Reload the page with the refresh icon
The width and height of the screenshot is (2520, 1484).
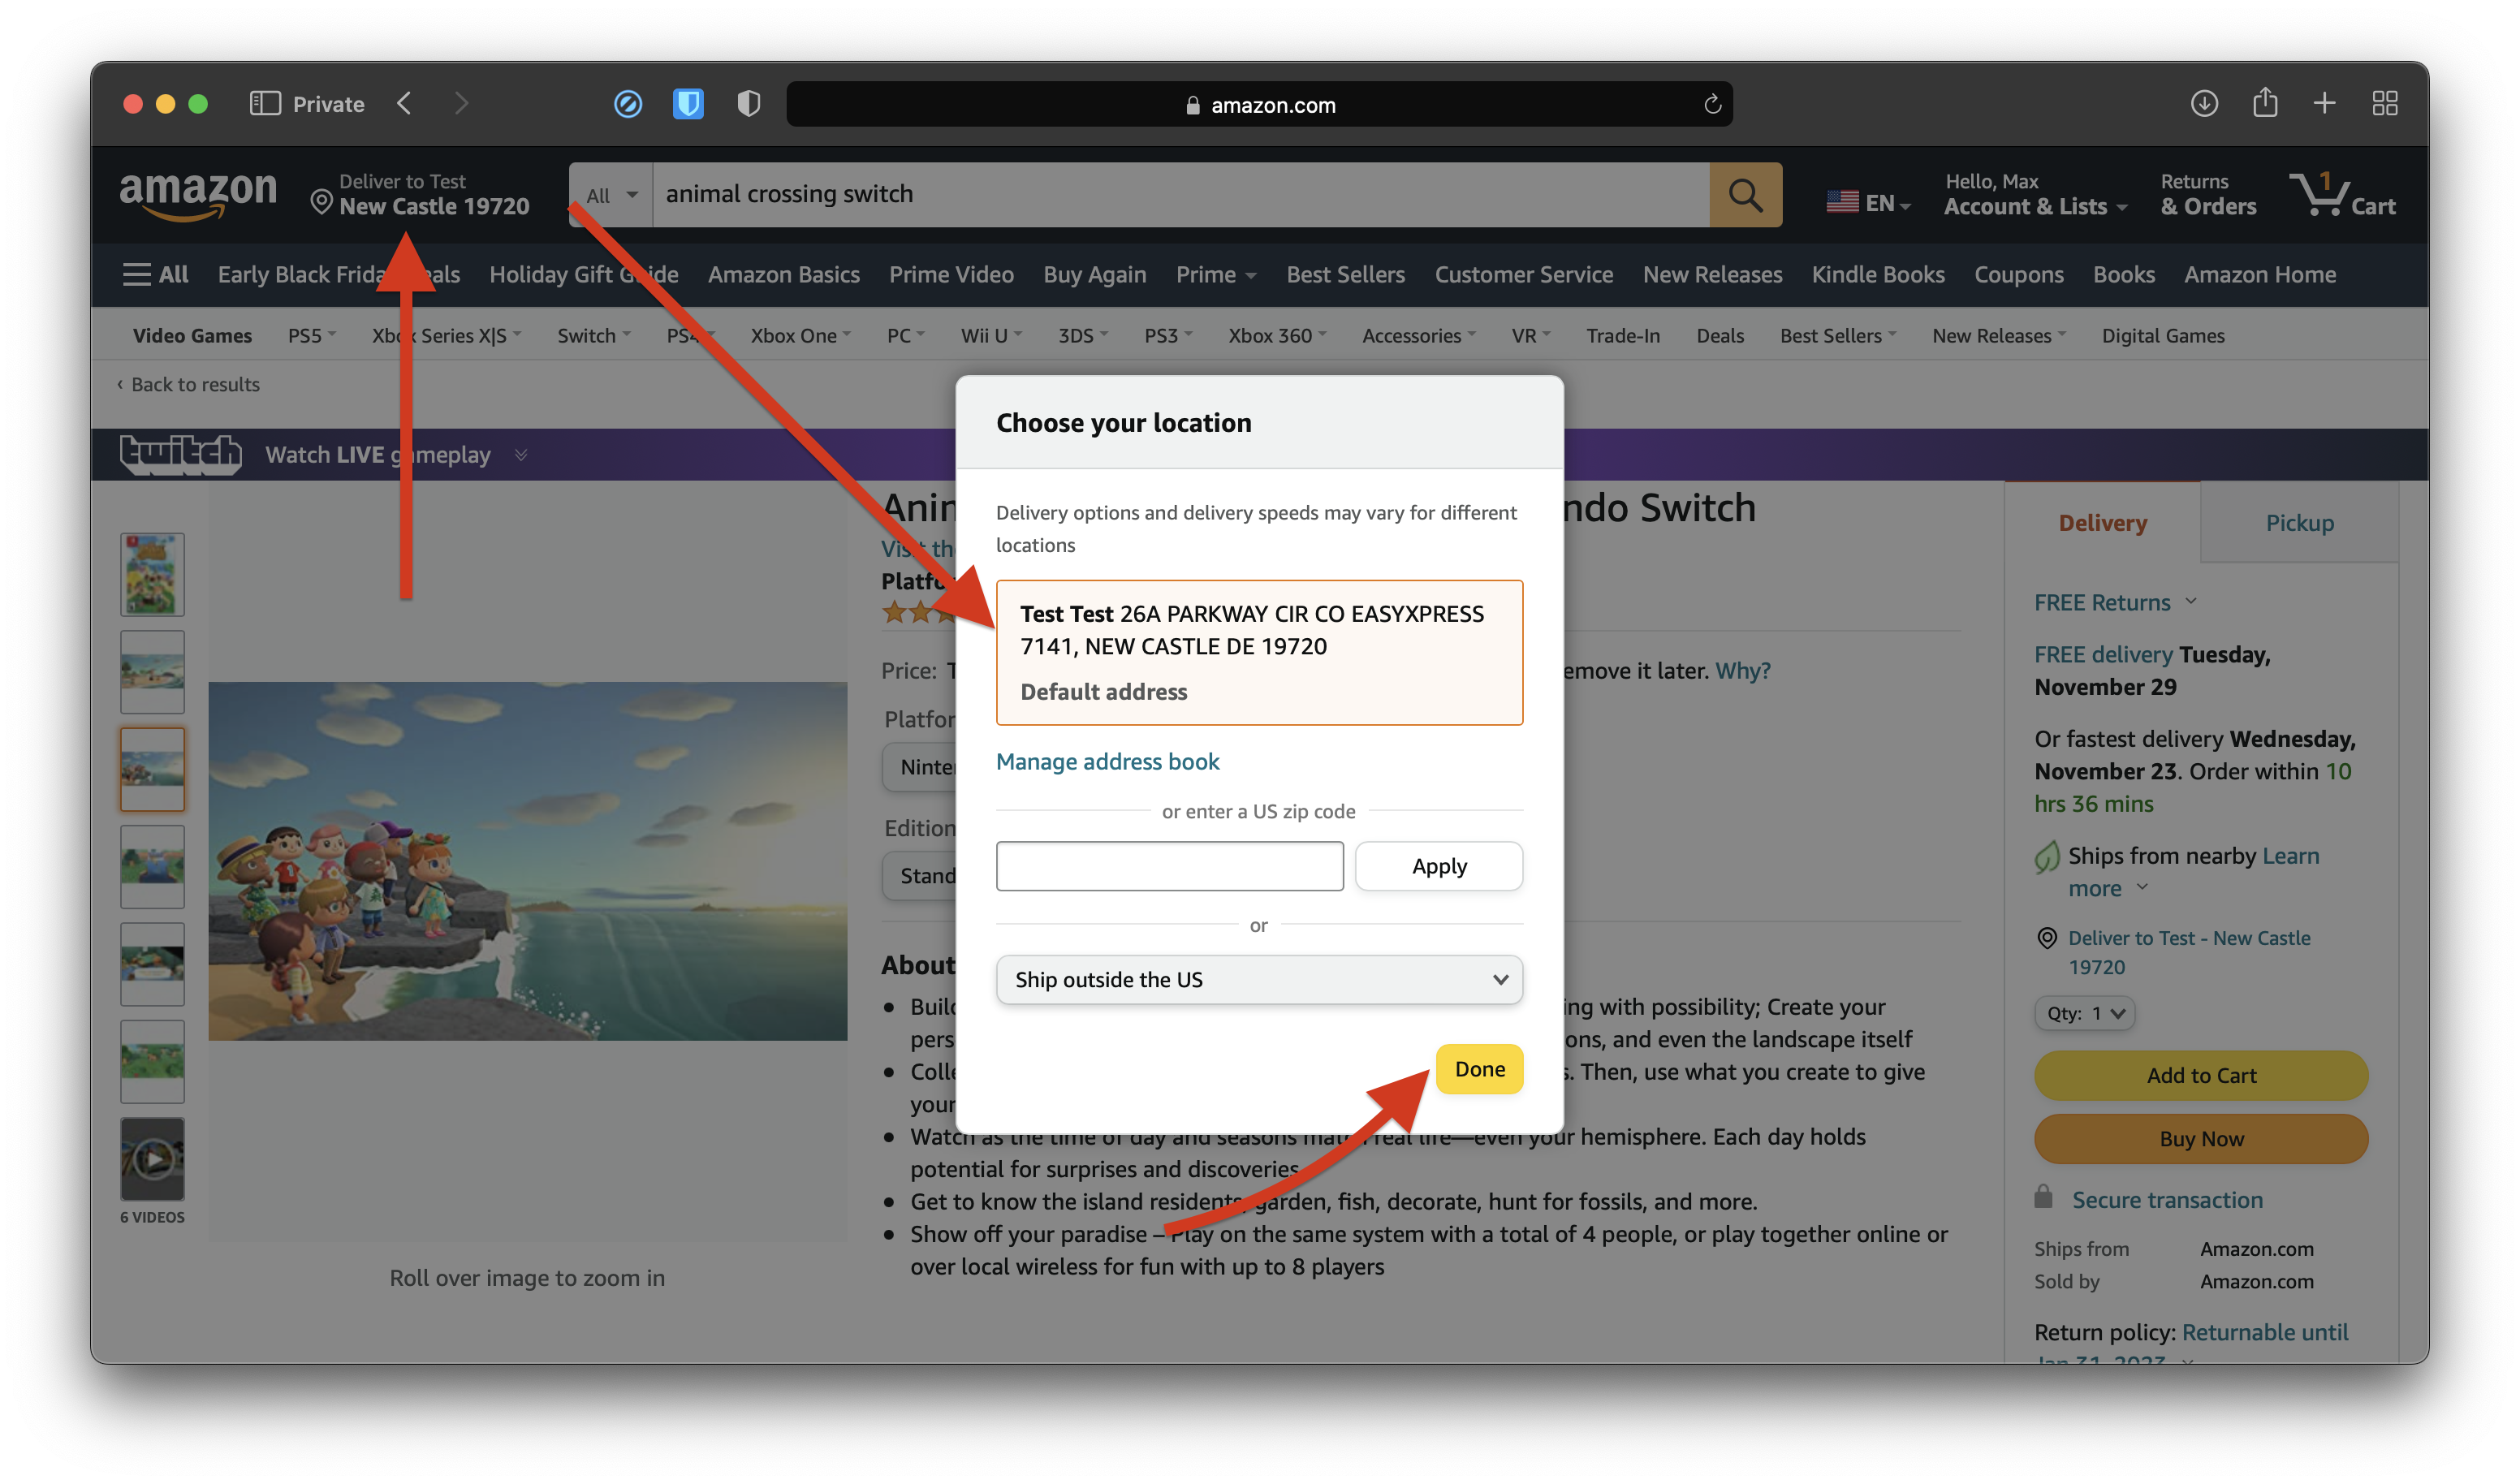[x=1712, y=105]
